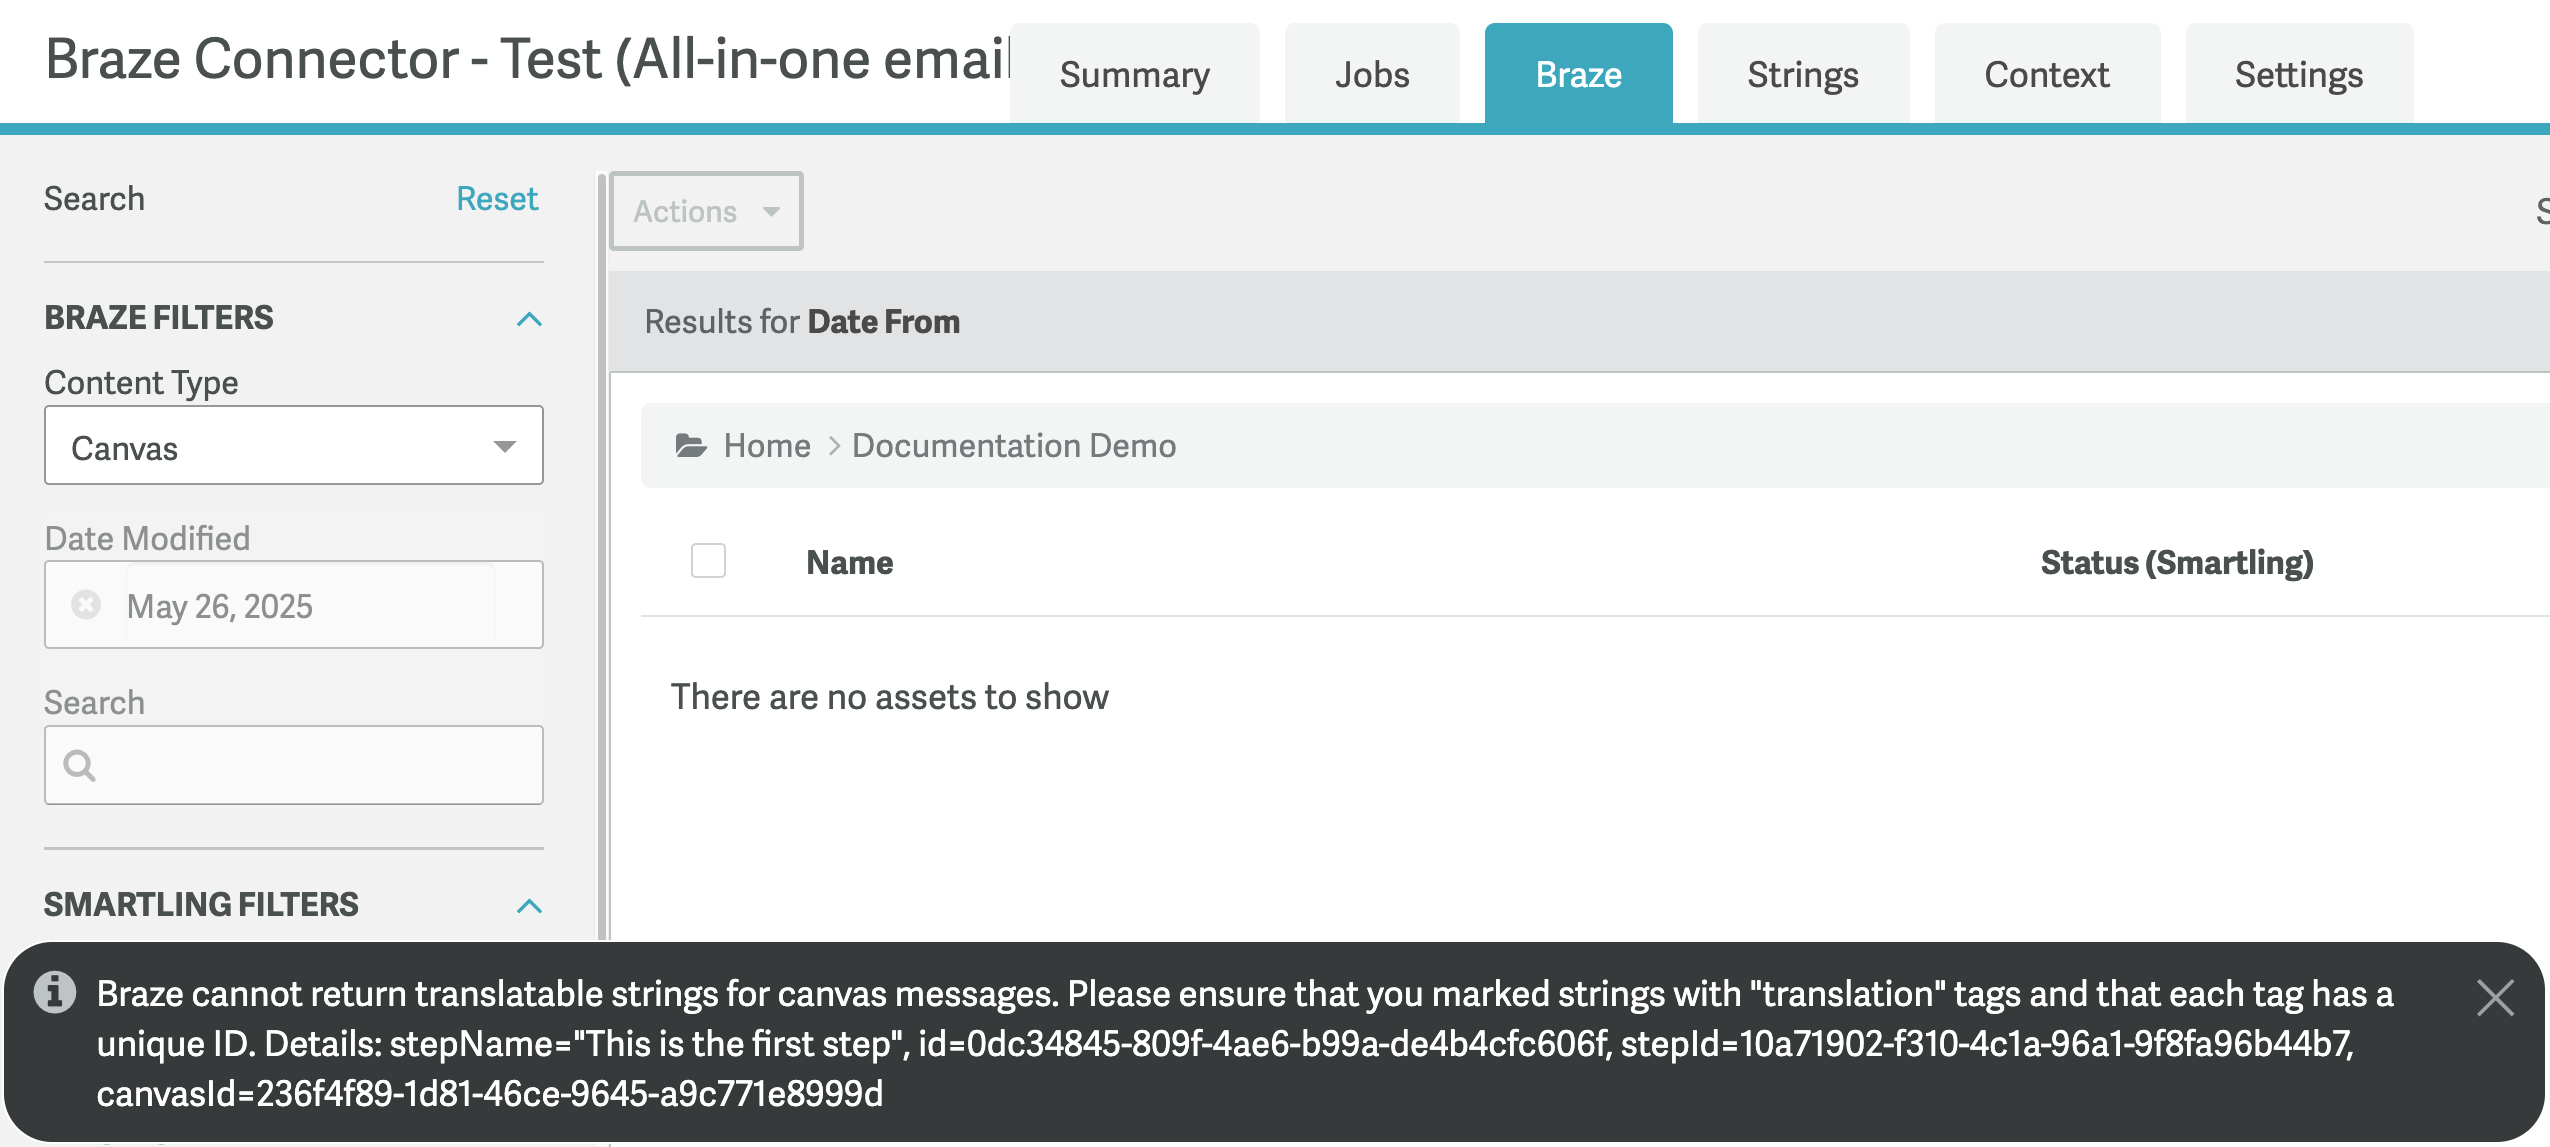The height and width of the screenshot is (1147, 2550).
Task: Clear the Date Modified value icon
Action: tap(86, 605)
